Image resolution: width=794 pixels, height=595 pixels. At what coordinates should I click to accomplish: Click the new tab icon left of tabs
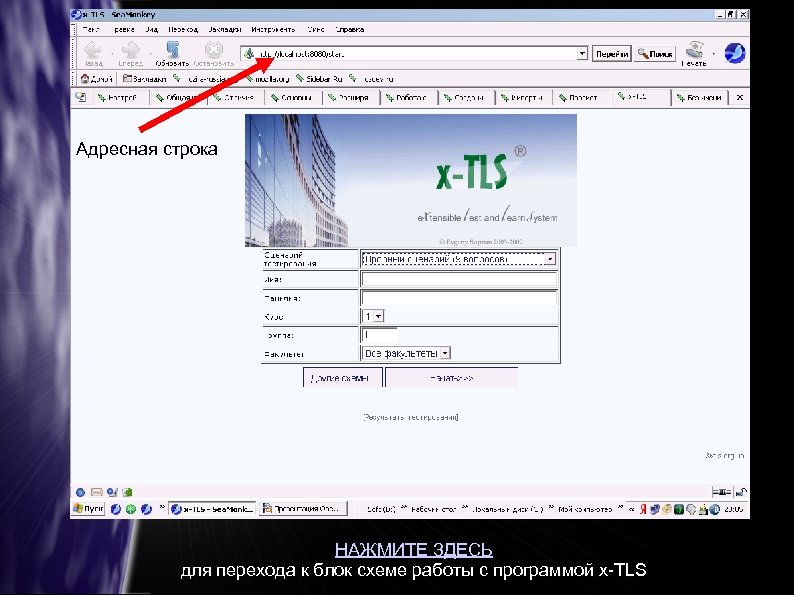81,97
